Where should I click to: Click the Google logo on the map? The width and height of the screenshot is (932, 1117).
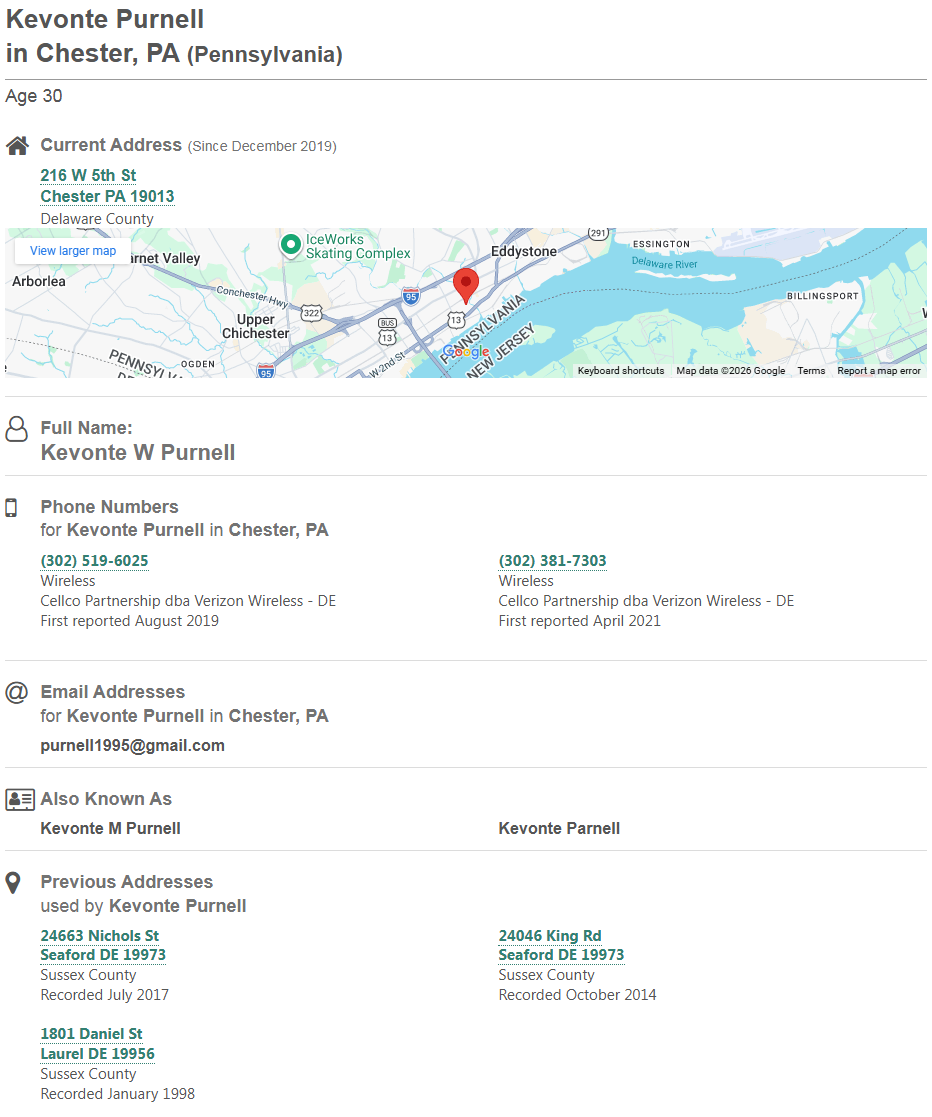[466, 352]
